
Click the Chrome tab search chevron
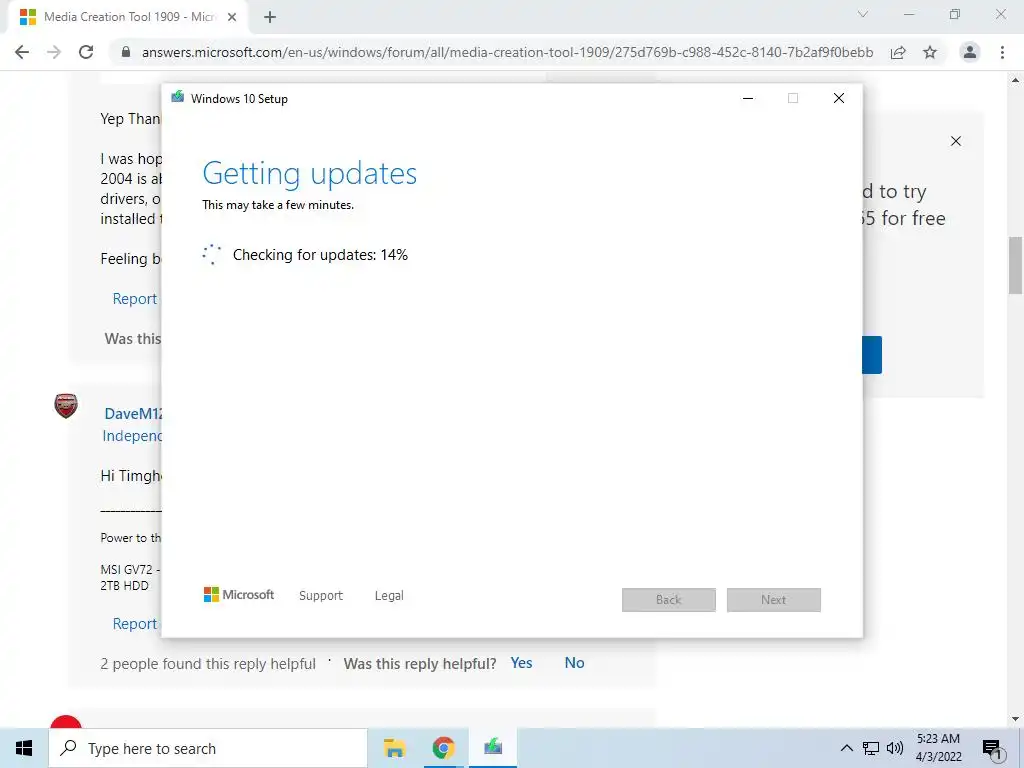[x=863, y=14]
